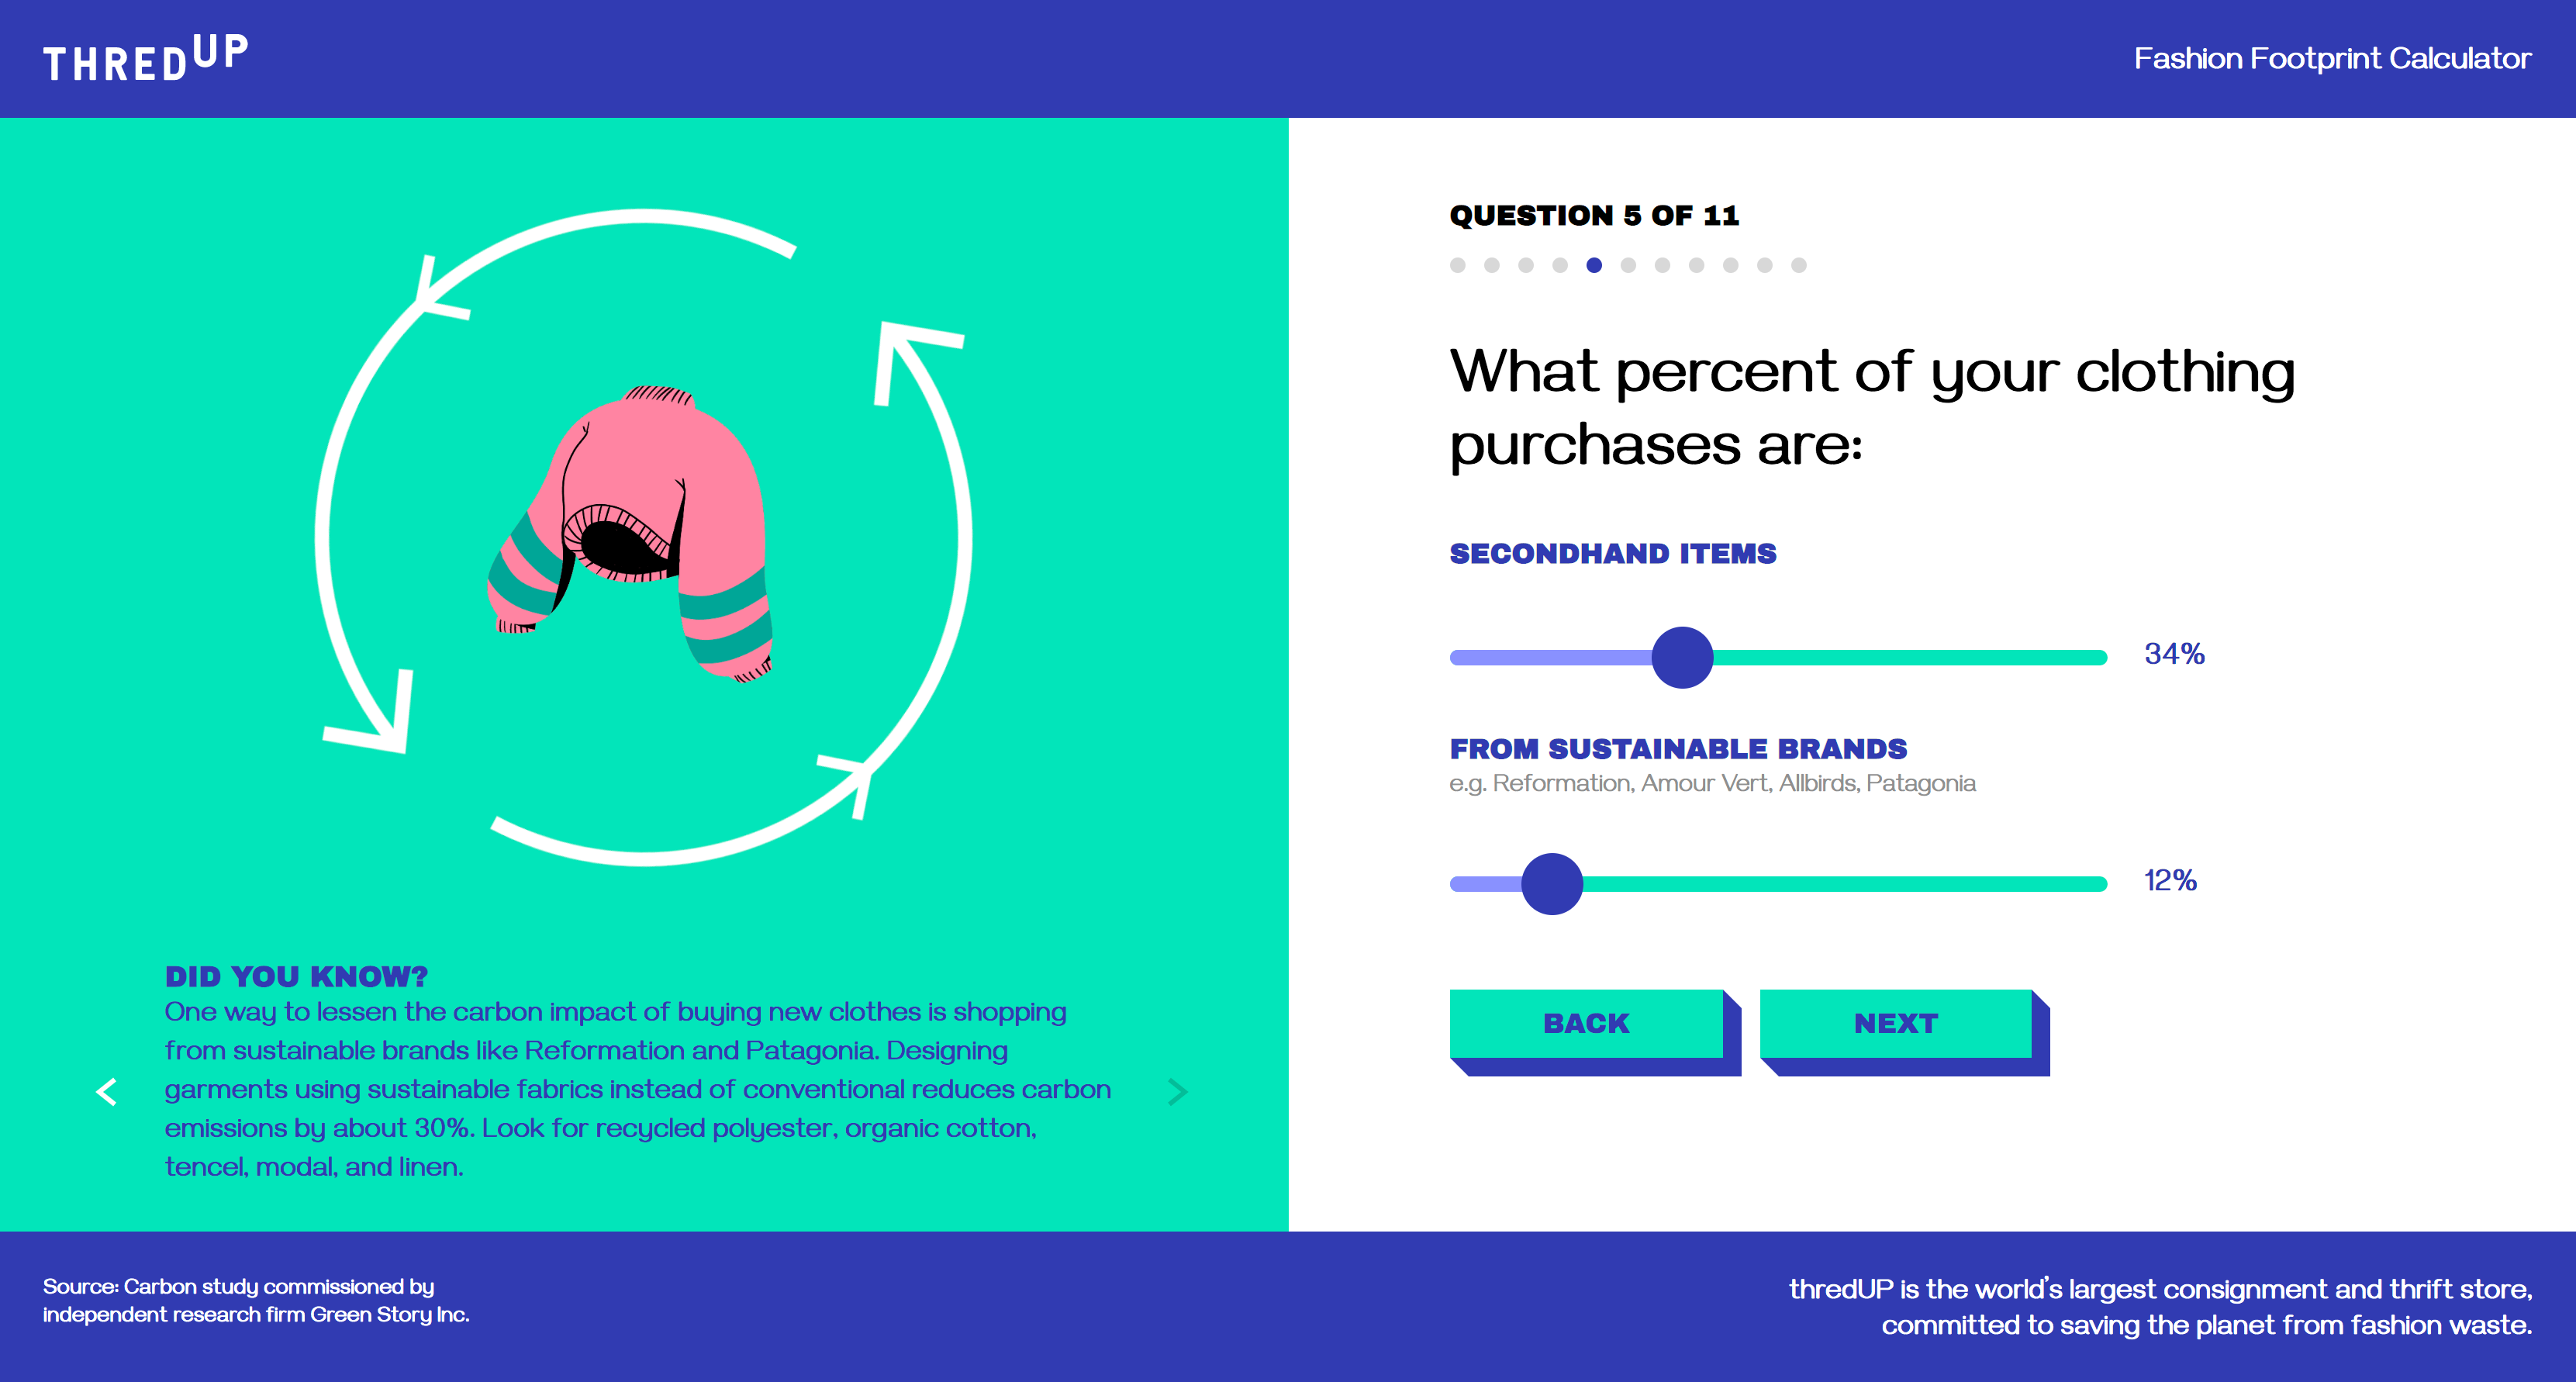Toggle the SECONDHAND ITEMS percentage slider
This screenshot has height=1382, width=2576.
[1678, 655]
